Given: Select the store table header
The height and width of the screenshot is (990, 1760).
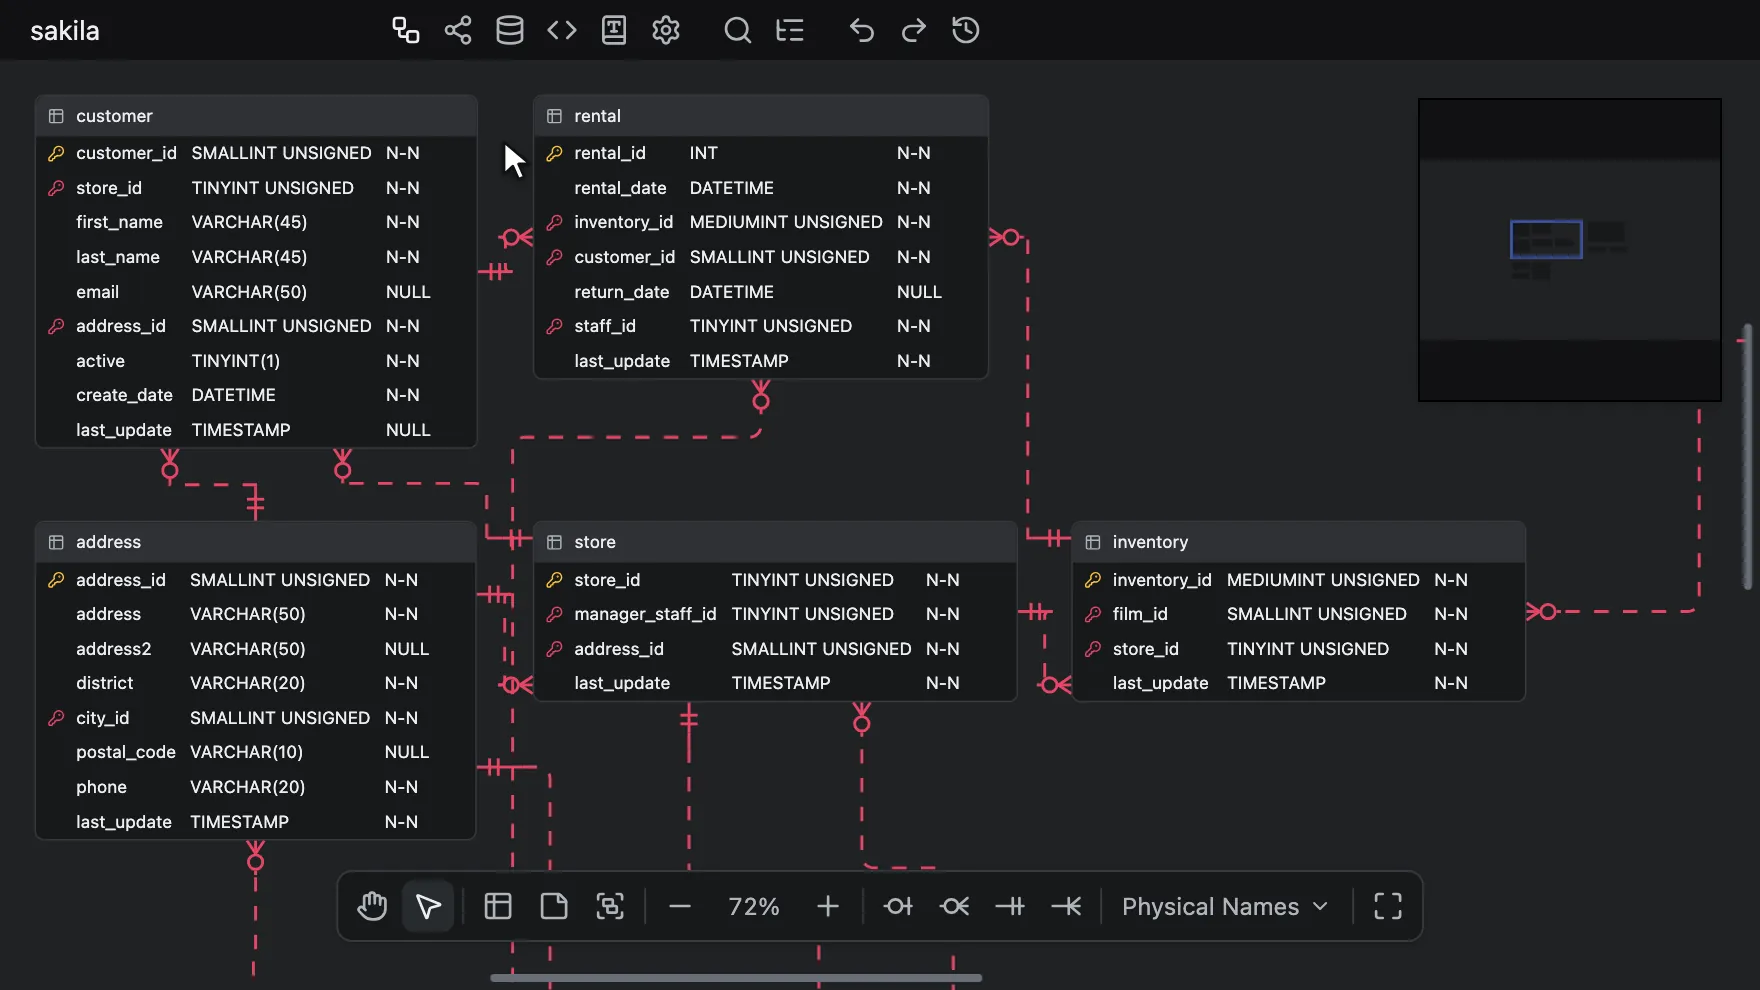Looking at the screenshot, I should (x=775, y=542).
